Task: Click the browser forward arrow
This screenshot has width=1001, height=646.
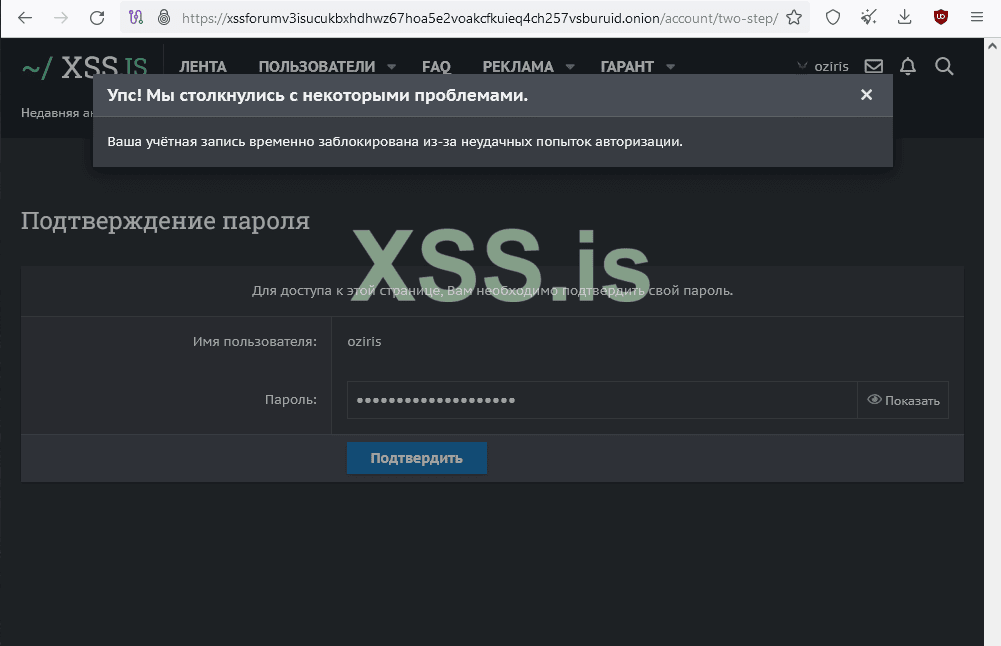Action: pos(61,18)
